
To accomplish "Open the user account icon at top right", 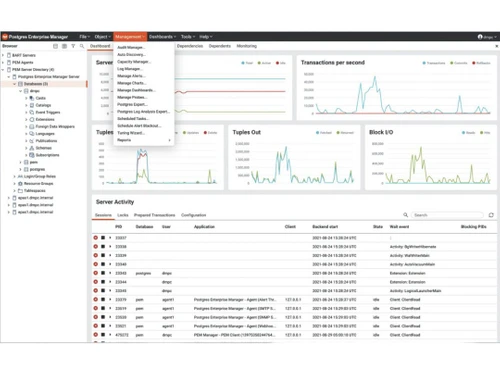I will point(480,37).
